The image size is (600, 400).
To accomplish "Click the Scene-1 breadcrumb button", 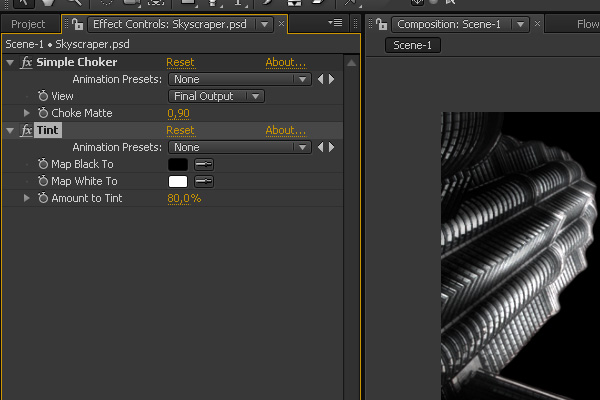I will (x=412, y=45).
